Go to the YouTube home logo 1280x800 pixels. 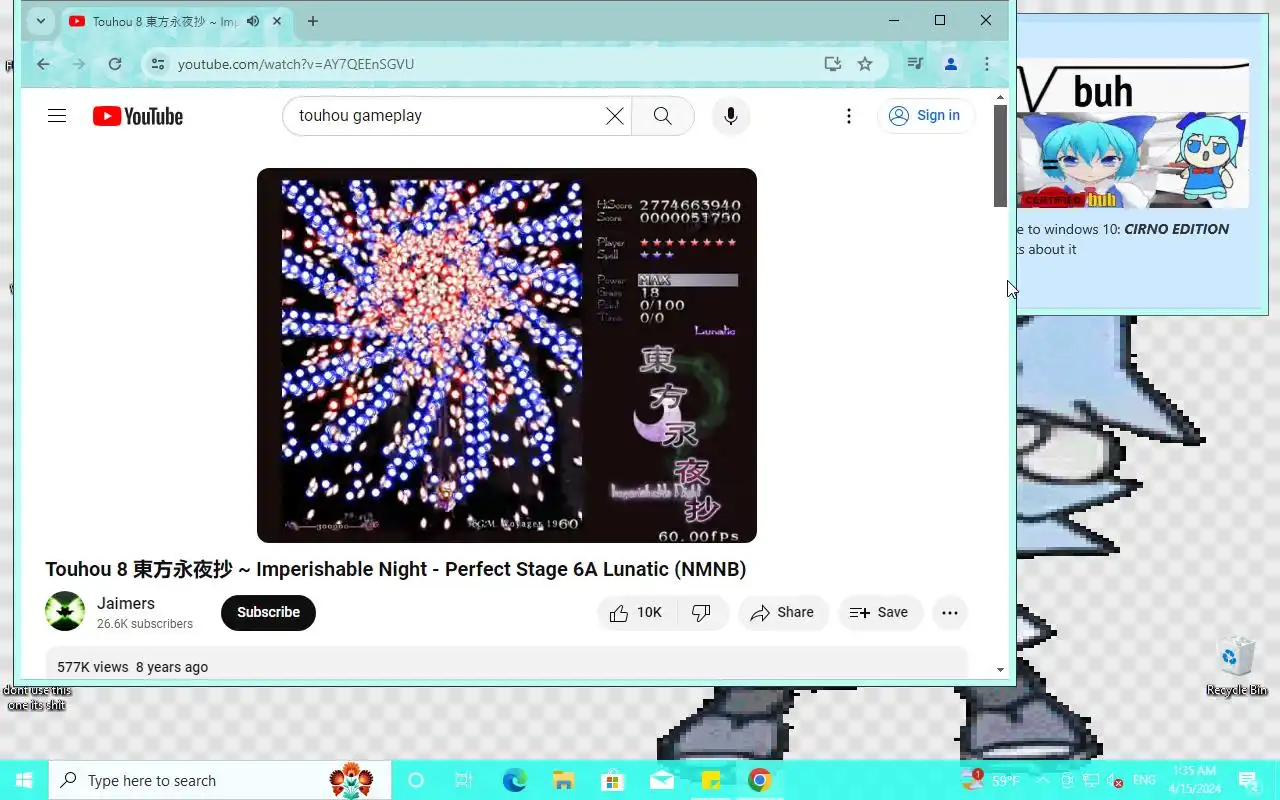tap(138, 116)
